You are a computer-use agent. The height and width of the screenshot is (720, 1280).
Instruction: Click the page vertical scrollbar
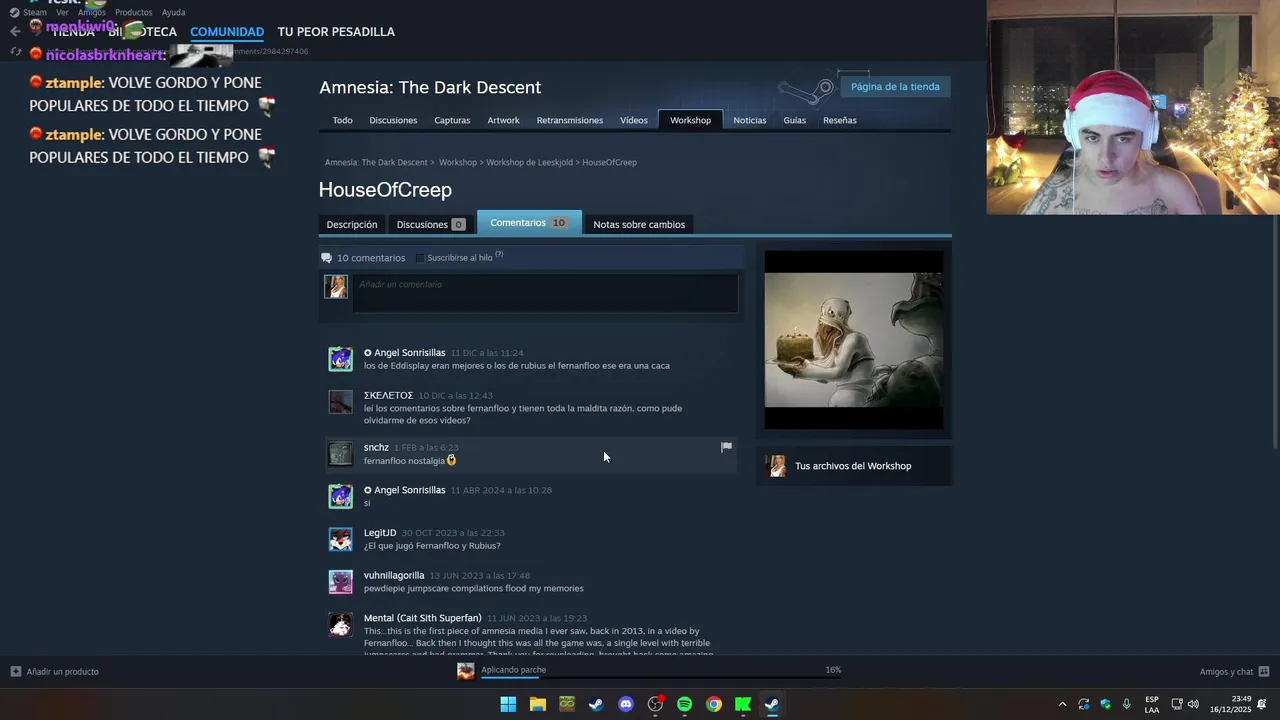click(x=1276, y=330)
